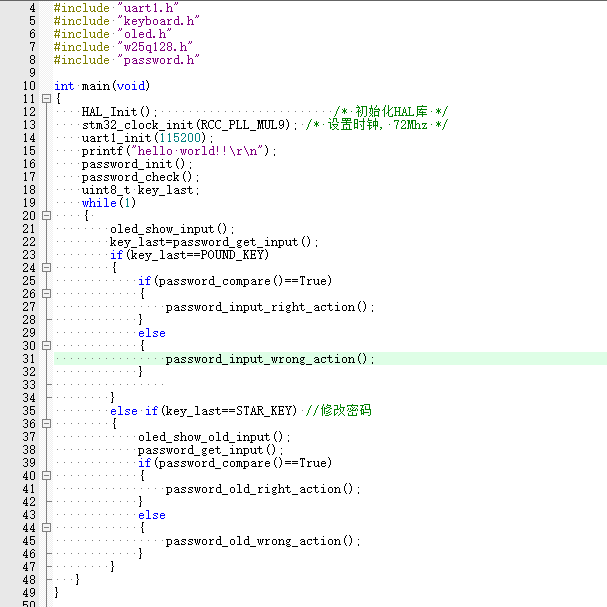Collapse fold marker at line 36
Screen dimensions: 607x607
tap(46, 424)
